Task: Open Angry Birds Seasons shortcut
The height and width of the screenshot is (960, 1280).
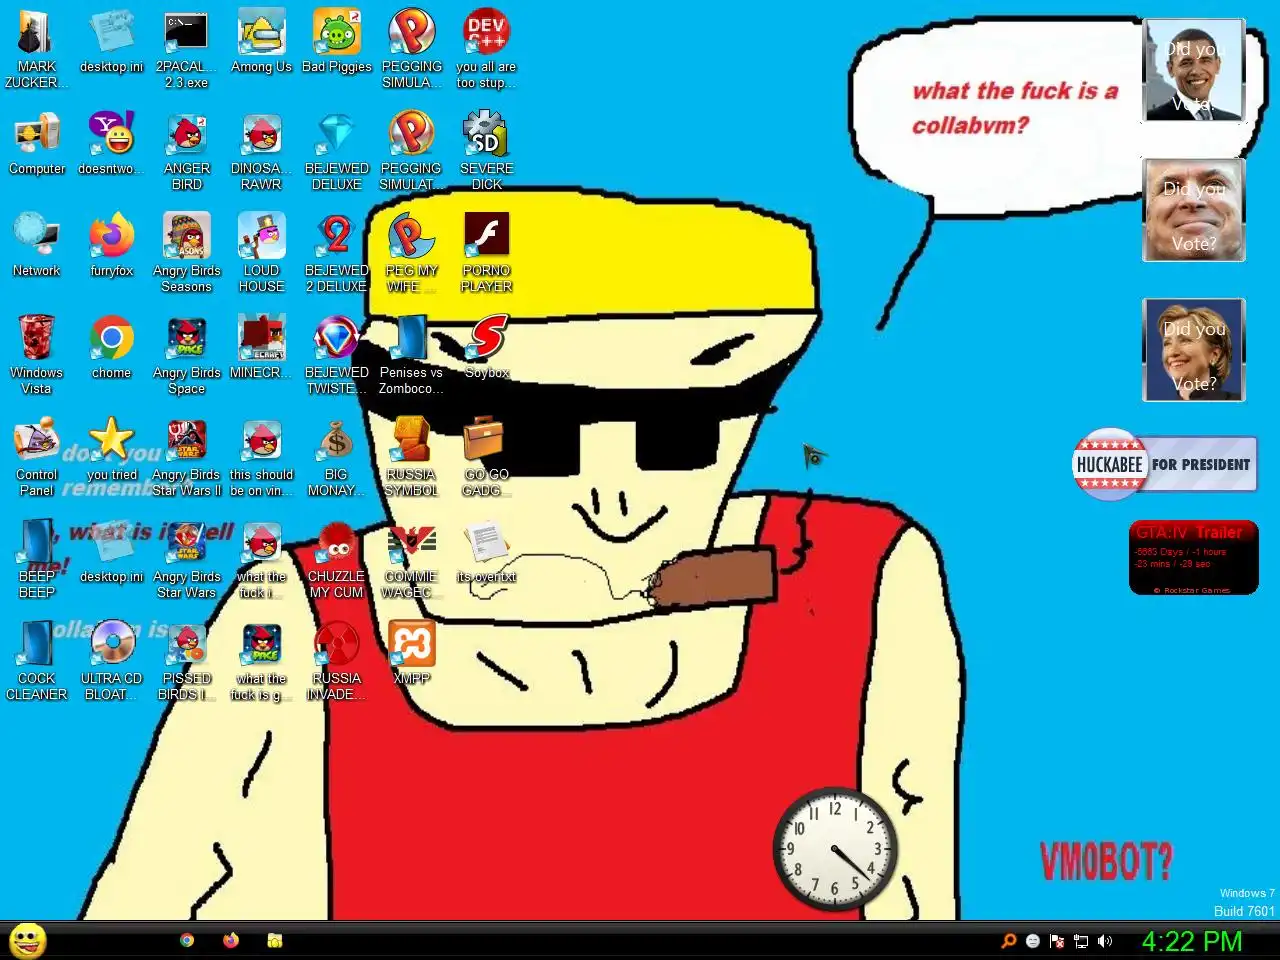Action: point(187,252)
